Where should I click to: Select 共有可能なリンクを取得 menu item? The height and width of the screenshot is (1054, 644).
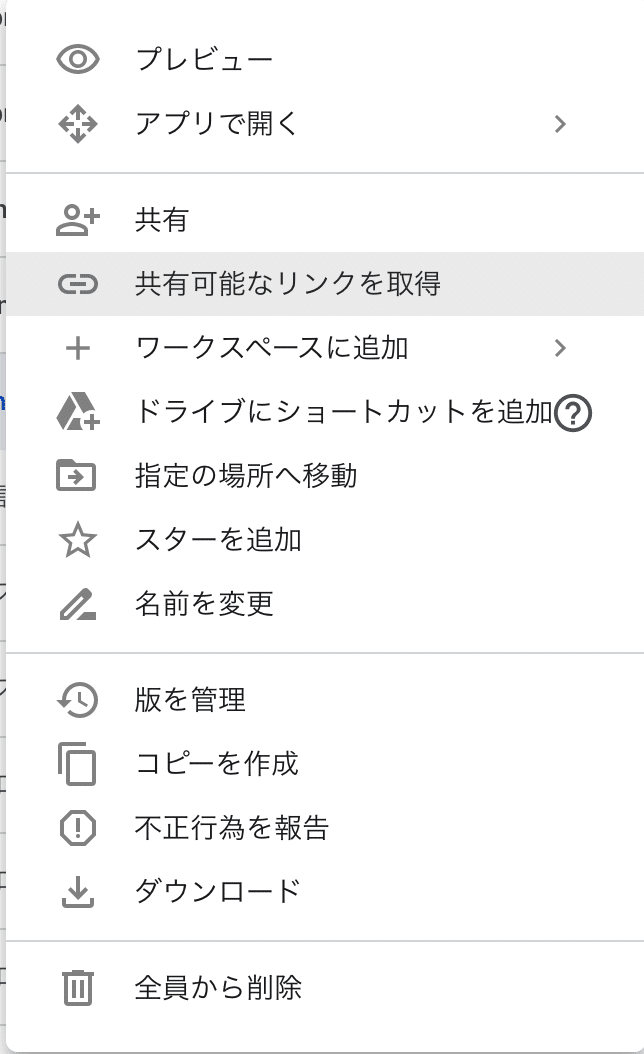coord(288,284)
